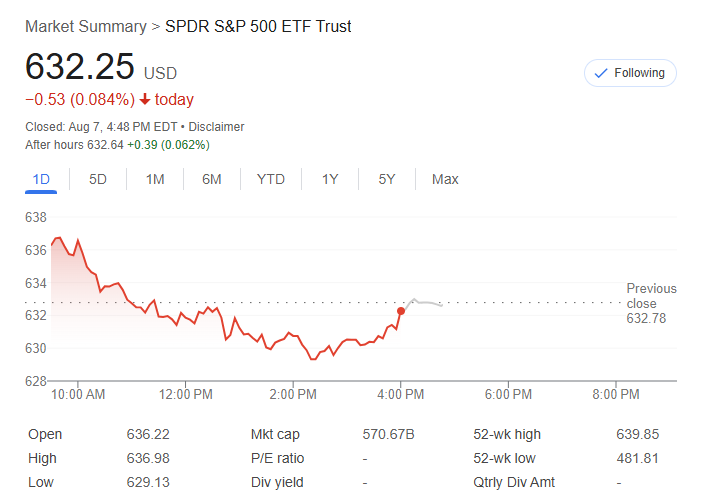Click the SPDR S&P 500 ETF Trust title
701x502 pixels.
click(258, 26)
